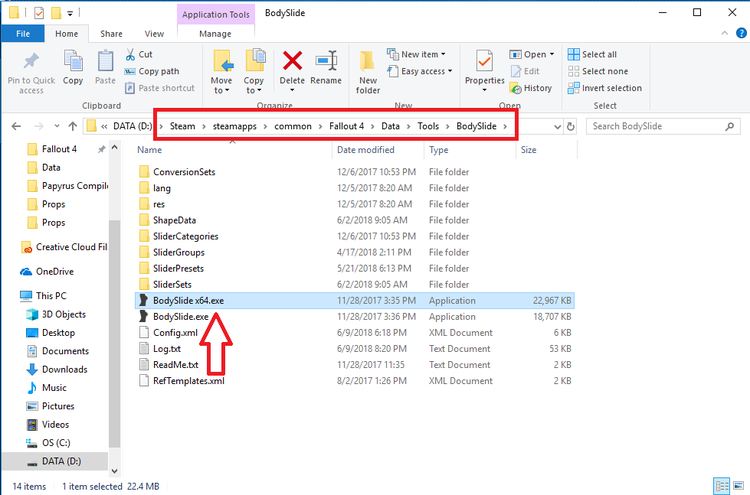
Task: Open the Easy access dropdown
Action: [419, 71]
